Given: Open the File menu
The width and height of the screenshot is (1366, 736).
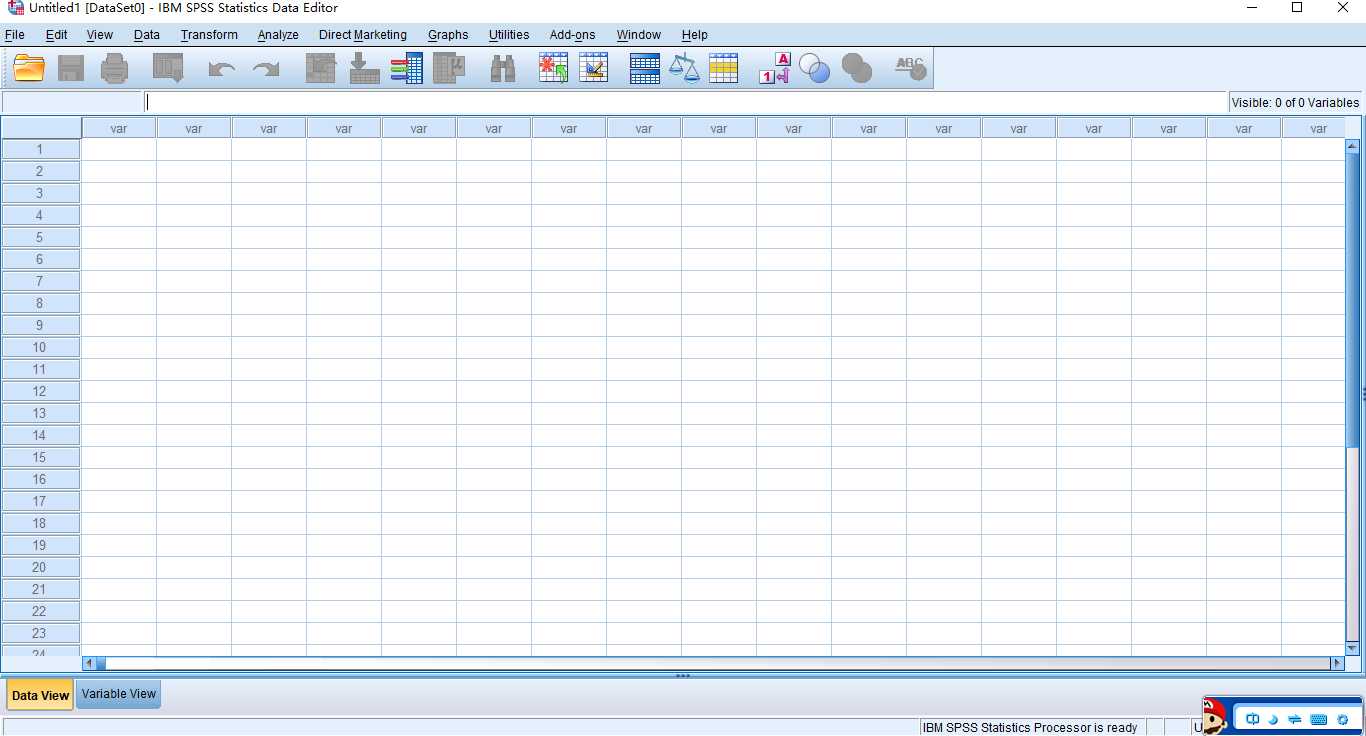Looking at the screenshot, I should click(15, 34).
